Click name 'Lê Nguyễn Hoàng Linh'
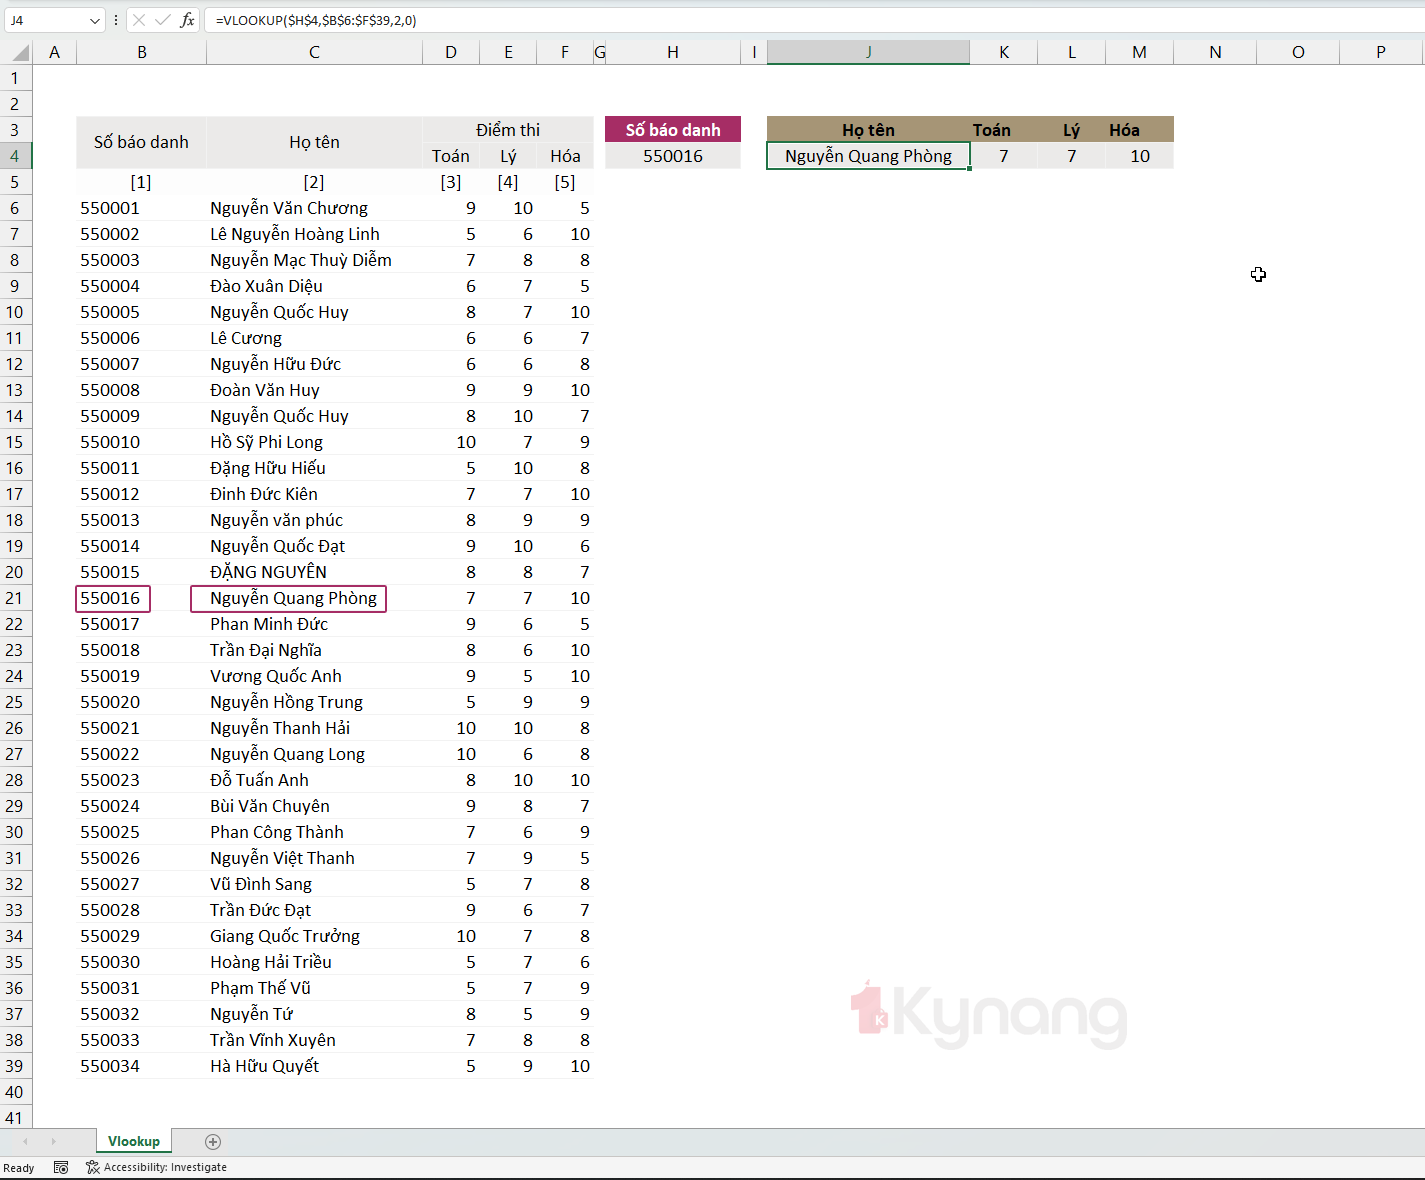The width and height of the screenshot is (1425, 1180). (295, 234)
